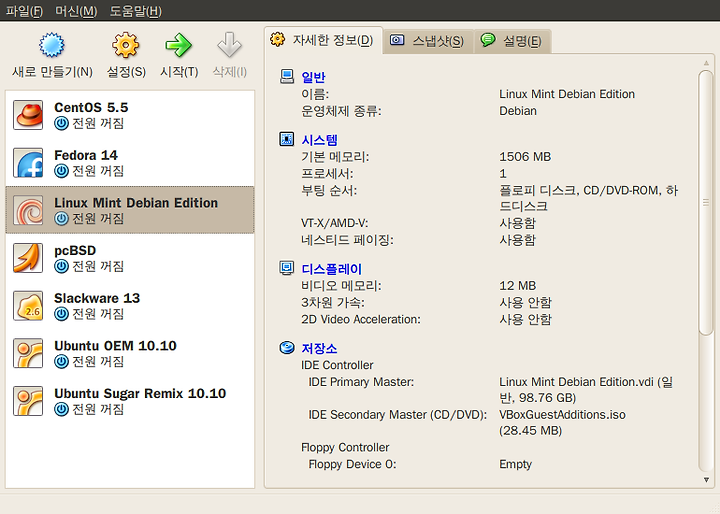Viewport: 720px width, 514px height.
Task: Click the VBoxGuestAdditions.iso value
Action: pos(562,415)
